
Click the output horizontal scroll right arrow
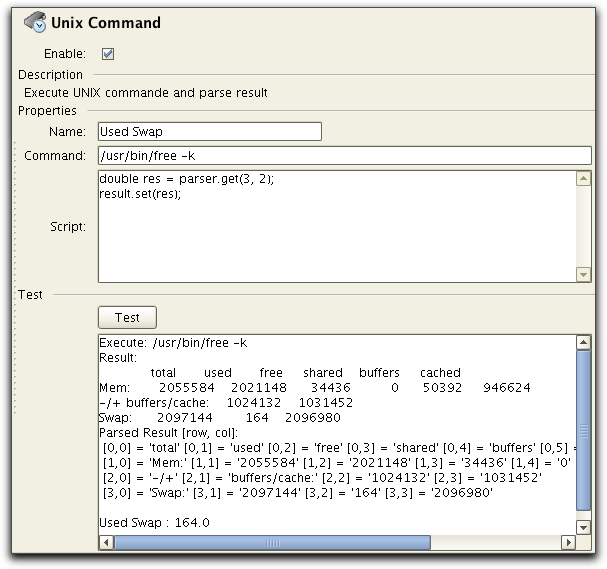click(x=568, y=542)
